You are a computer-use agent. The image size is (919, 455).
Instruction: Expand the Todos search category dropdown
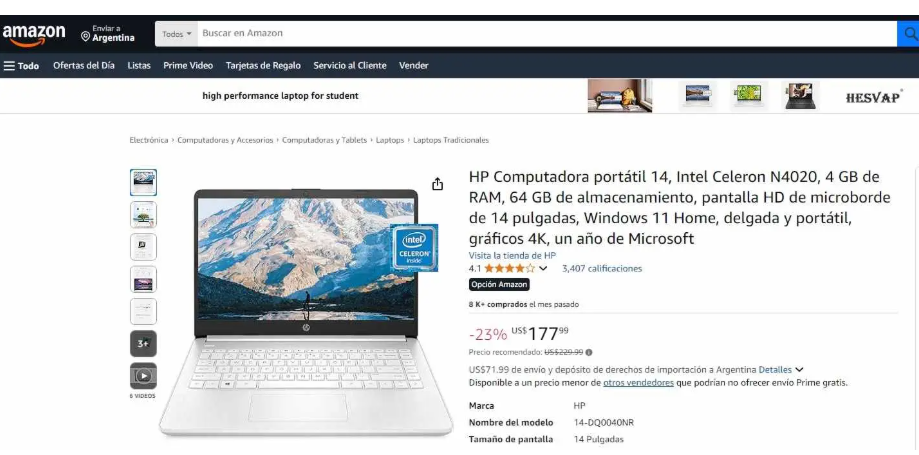pyautogui.click(x=176, y=34)
